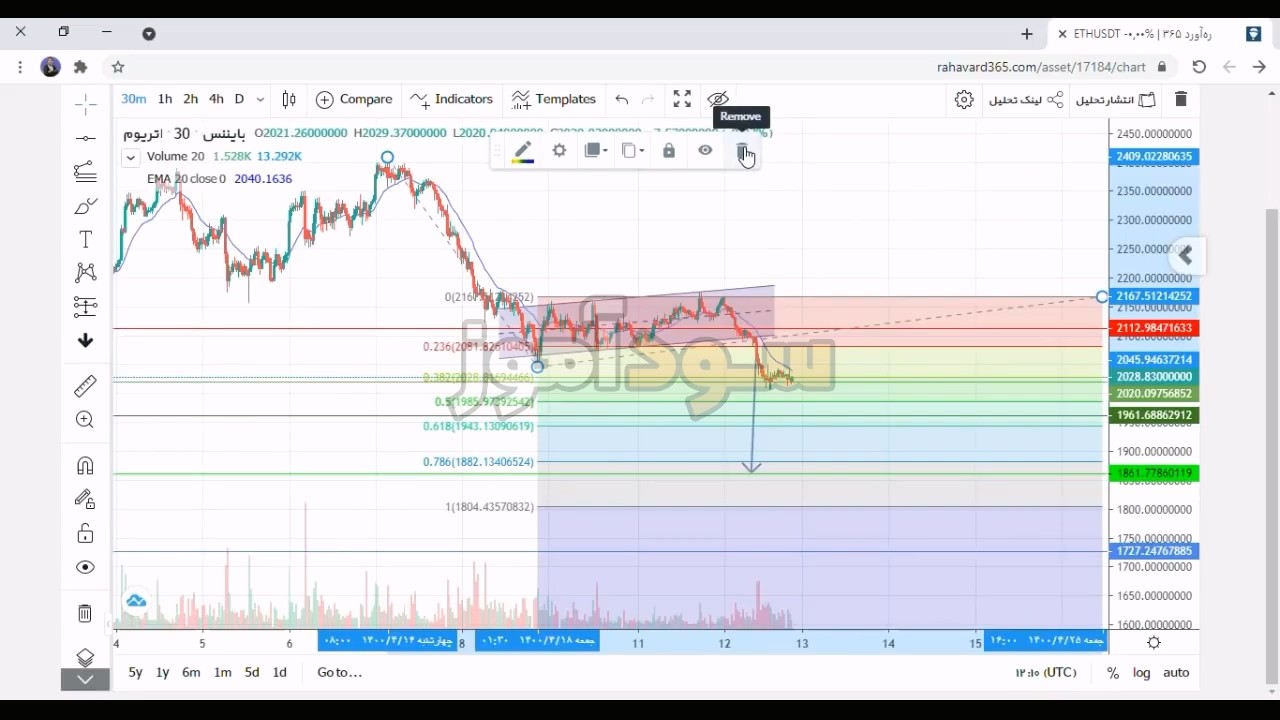Open the prediction and measurement tools
The width and height of the screenshot is (1280, 720).
coord(86,306)
